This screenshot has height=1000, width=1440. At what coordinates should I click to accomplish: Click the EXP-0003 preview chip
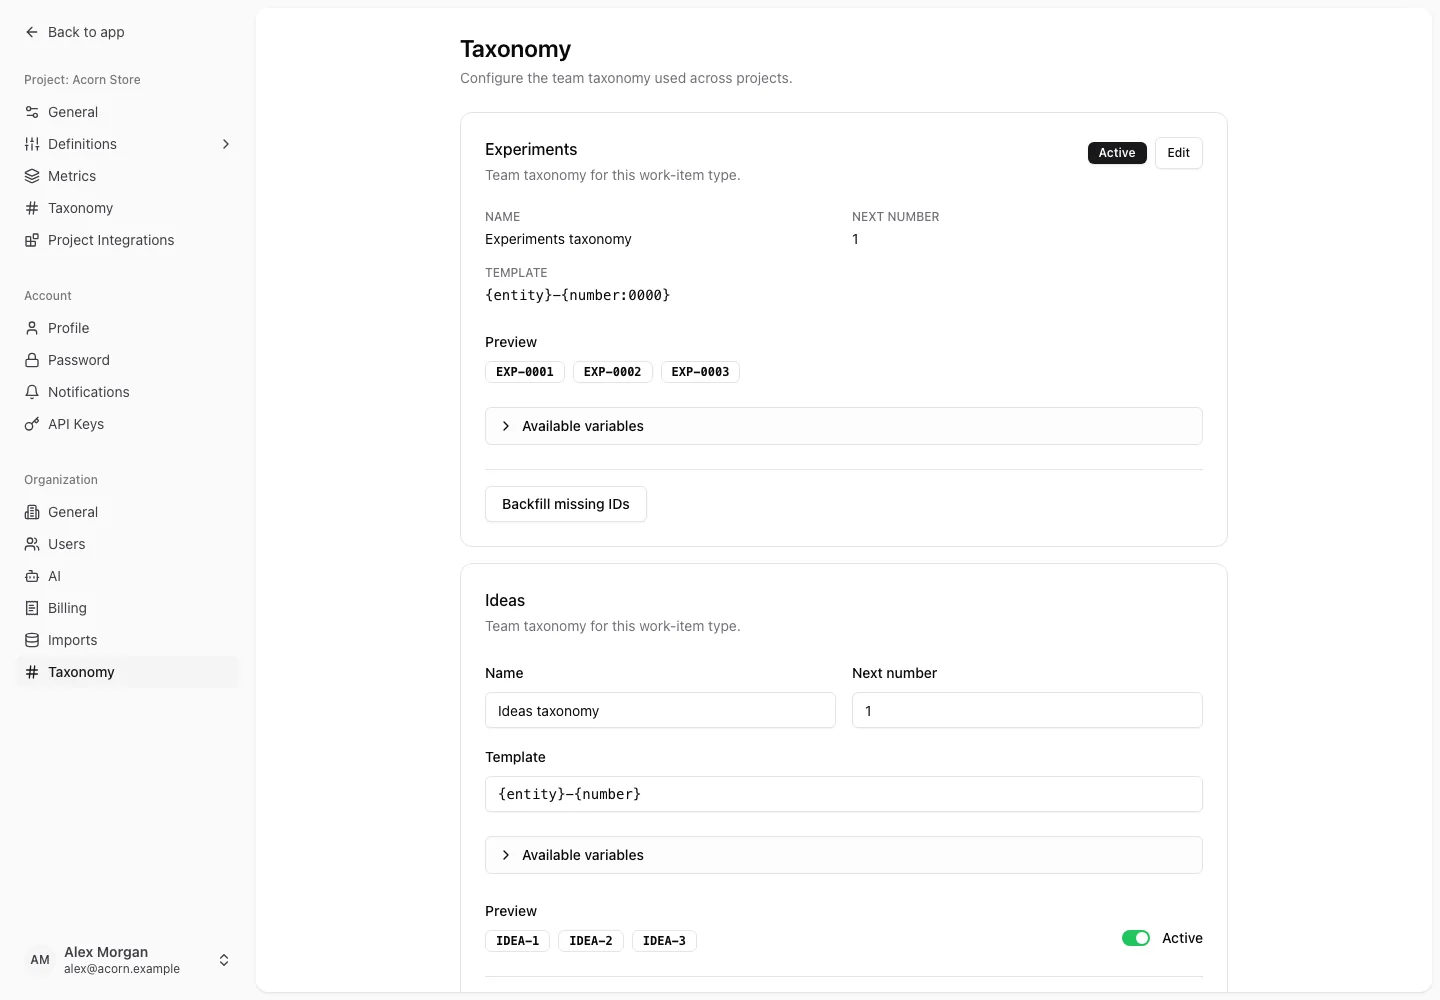pyautogui.click(x=700, y=372)
